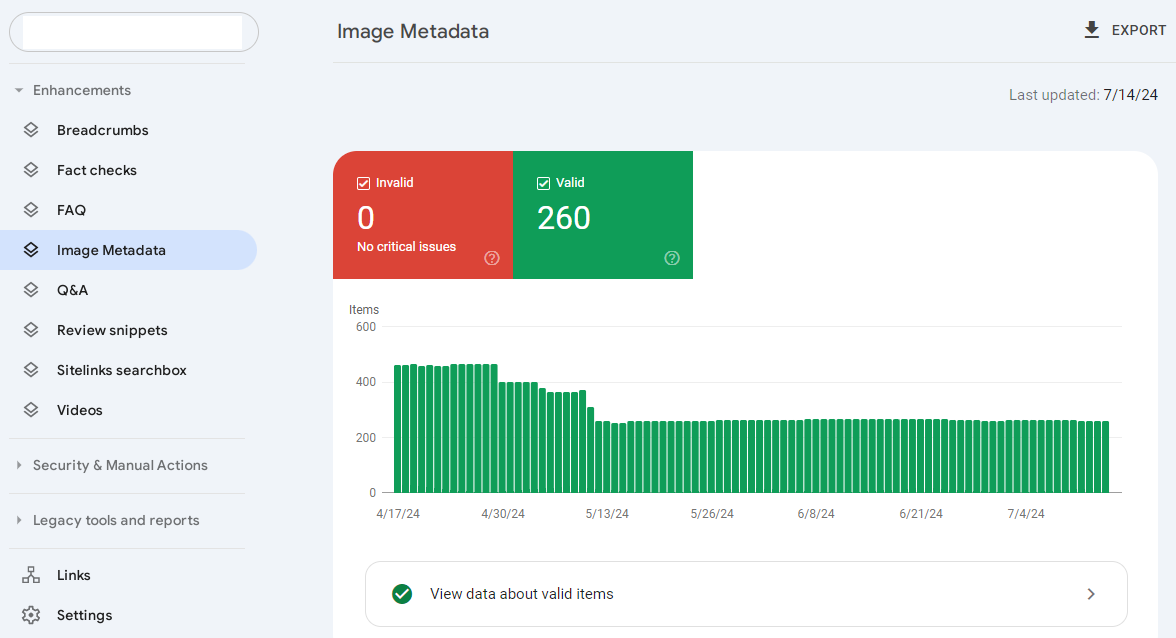1176x638 pixels.
Task: Open the Sitelinks searchbox report
Action: pos(121,370)
